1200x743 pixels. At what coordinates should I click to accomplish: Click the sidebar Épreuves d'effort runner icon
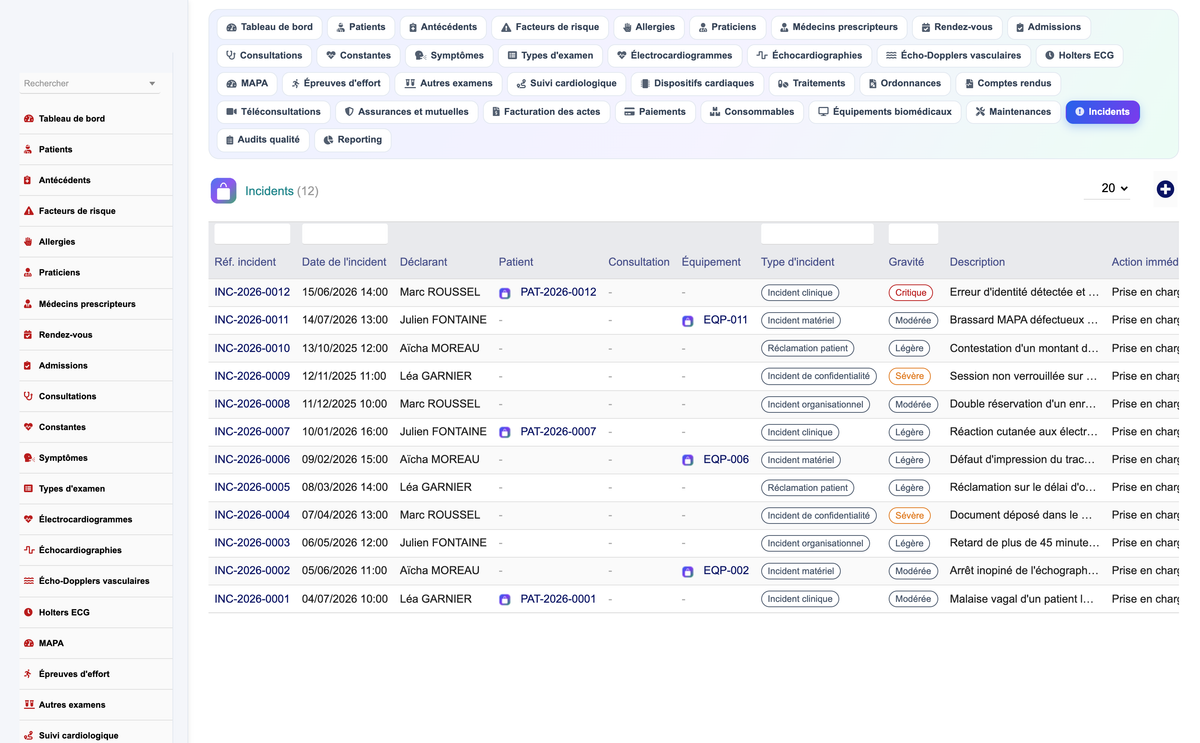pyautogui.click(x=29, y=674)
